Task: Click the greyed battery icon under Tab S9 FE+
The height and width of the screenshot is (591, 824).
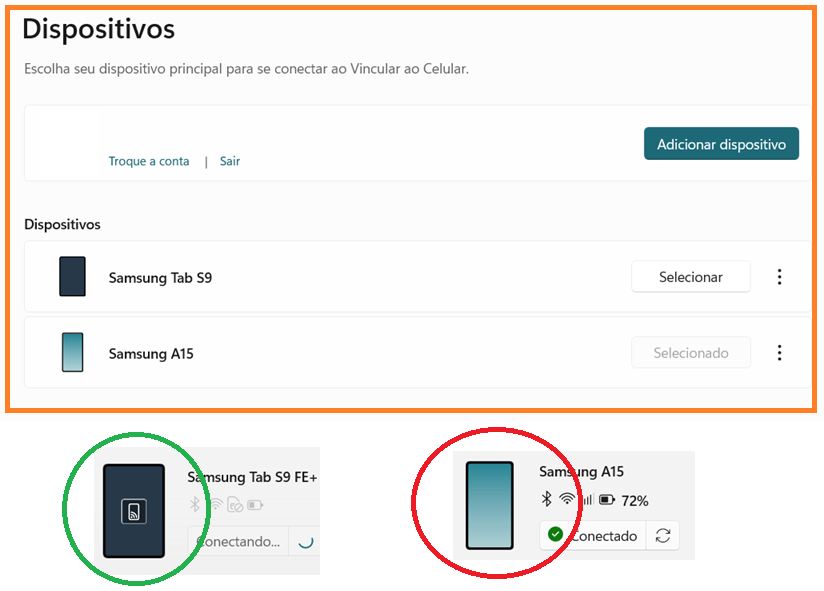Action: (255, 505)
